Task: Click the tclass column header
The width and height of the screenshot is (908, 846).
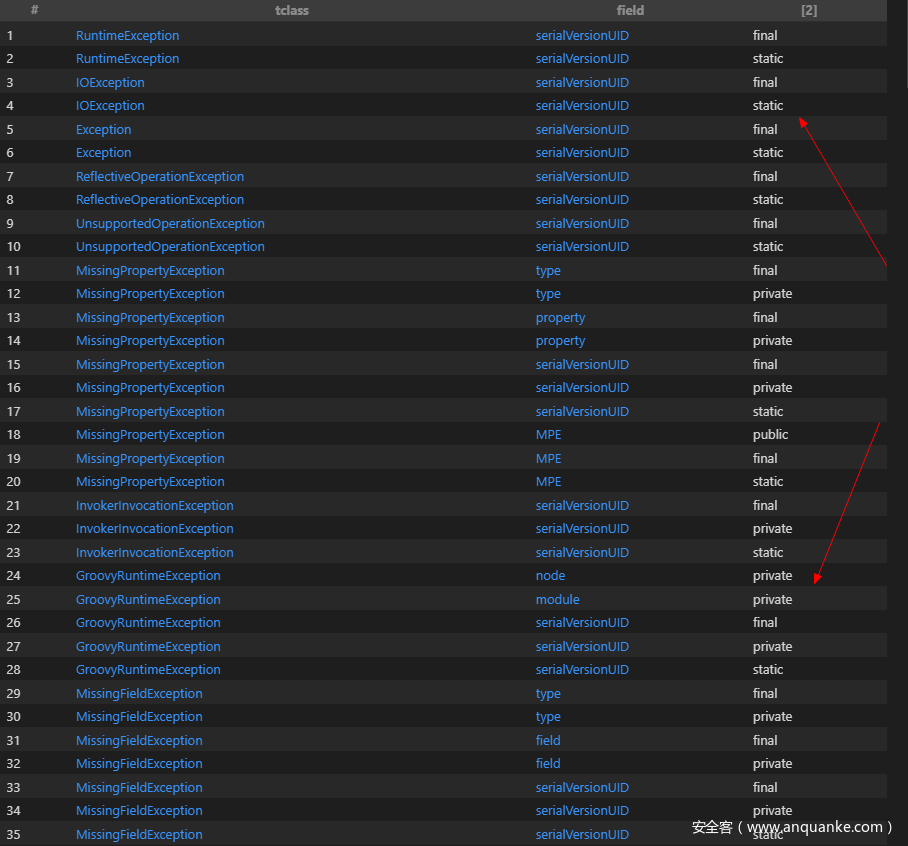Action: 291,10
